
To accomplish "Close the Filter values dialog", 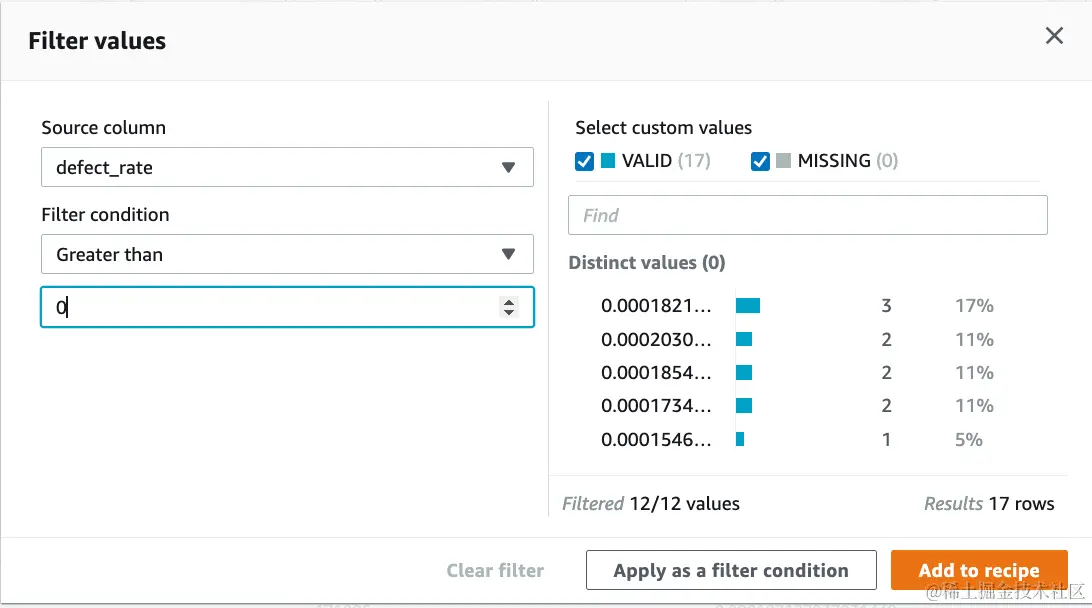I will pyautogui.click(x=1054, y=37).
